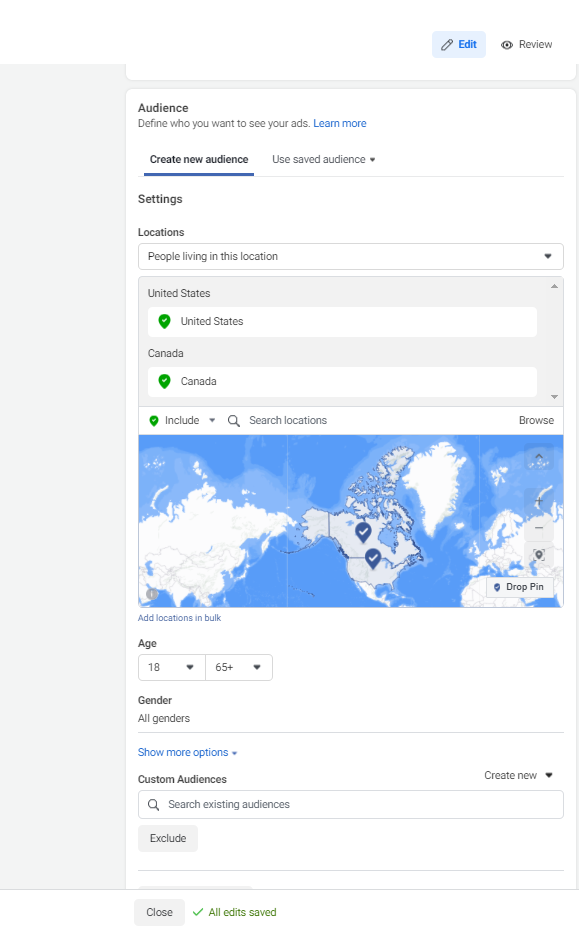Open the maximum age 65+ dropdown
Image resolution: width=579 pixels, height=931 pixels.
click(x=239, y=667)
